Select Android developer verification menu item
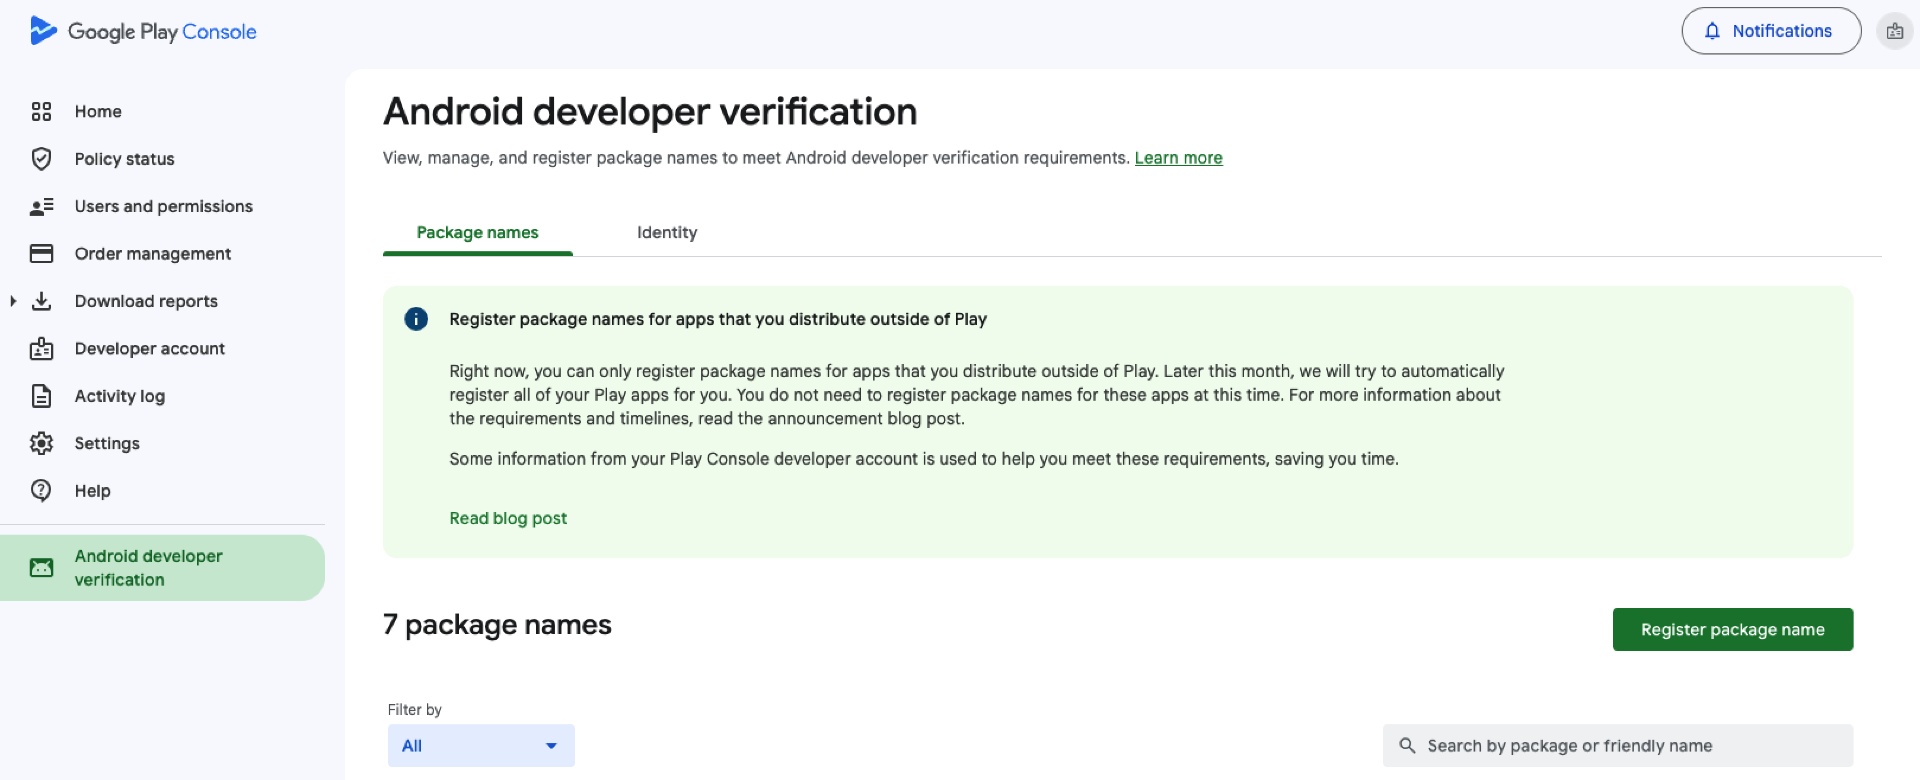Image resolution: width=1920 pixels, height=780 pixels. (x=162, y=568)
